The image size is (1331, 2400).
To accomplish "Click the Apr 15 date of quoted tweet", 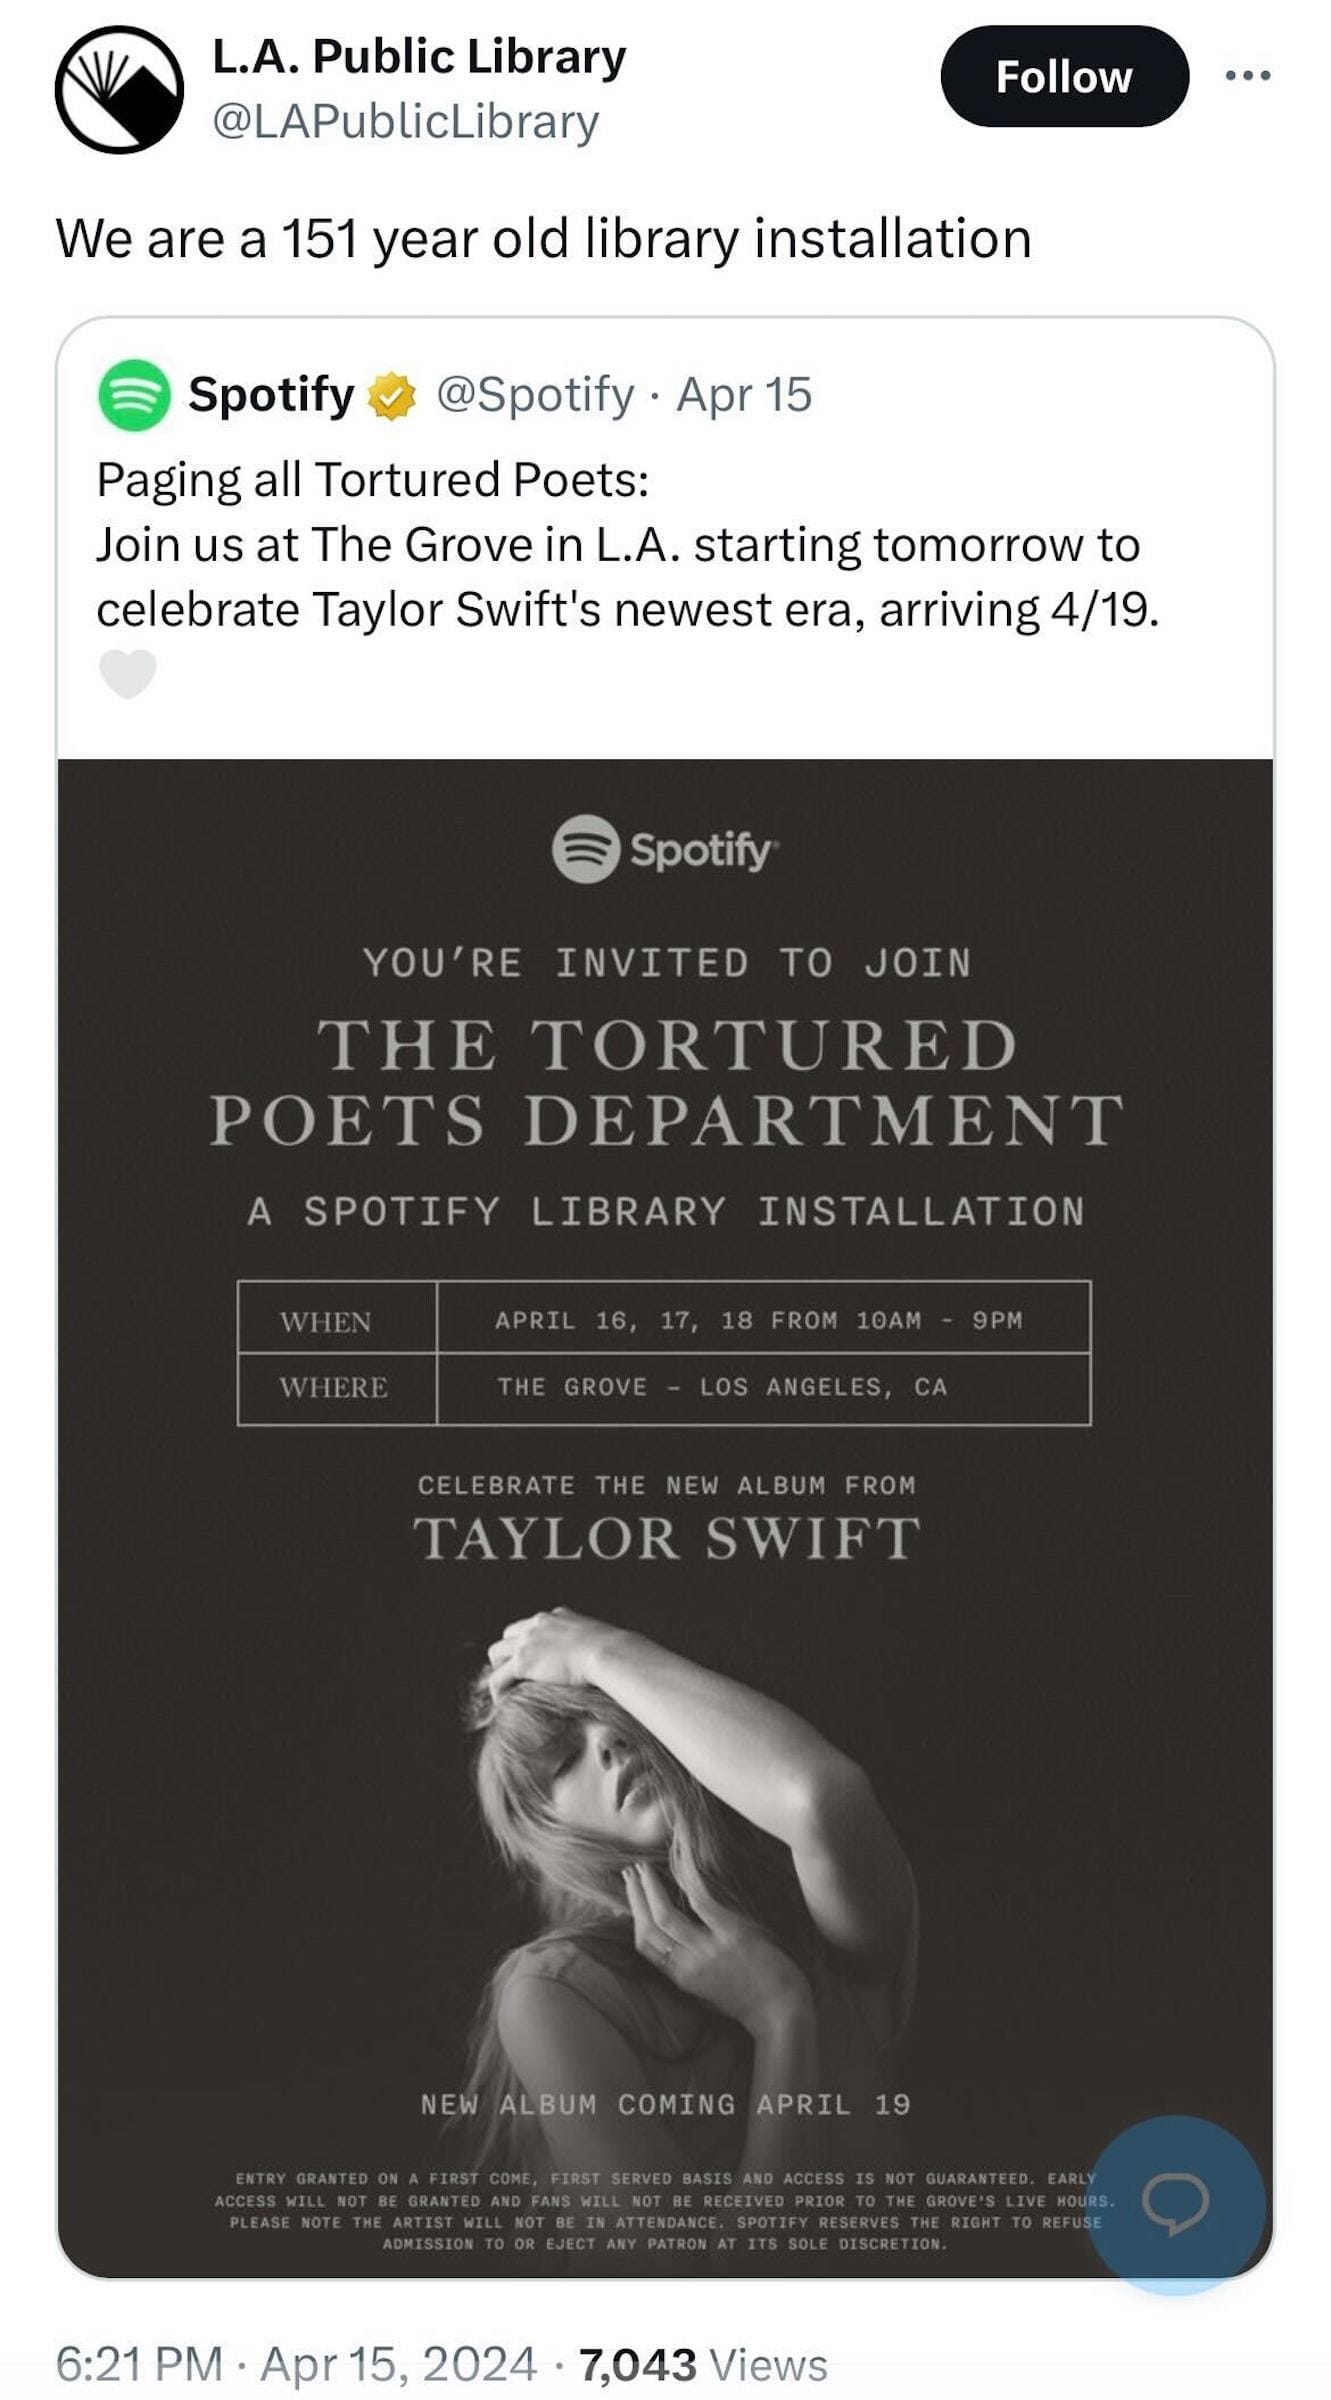I will pos(744,395).
